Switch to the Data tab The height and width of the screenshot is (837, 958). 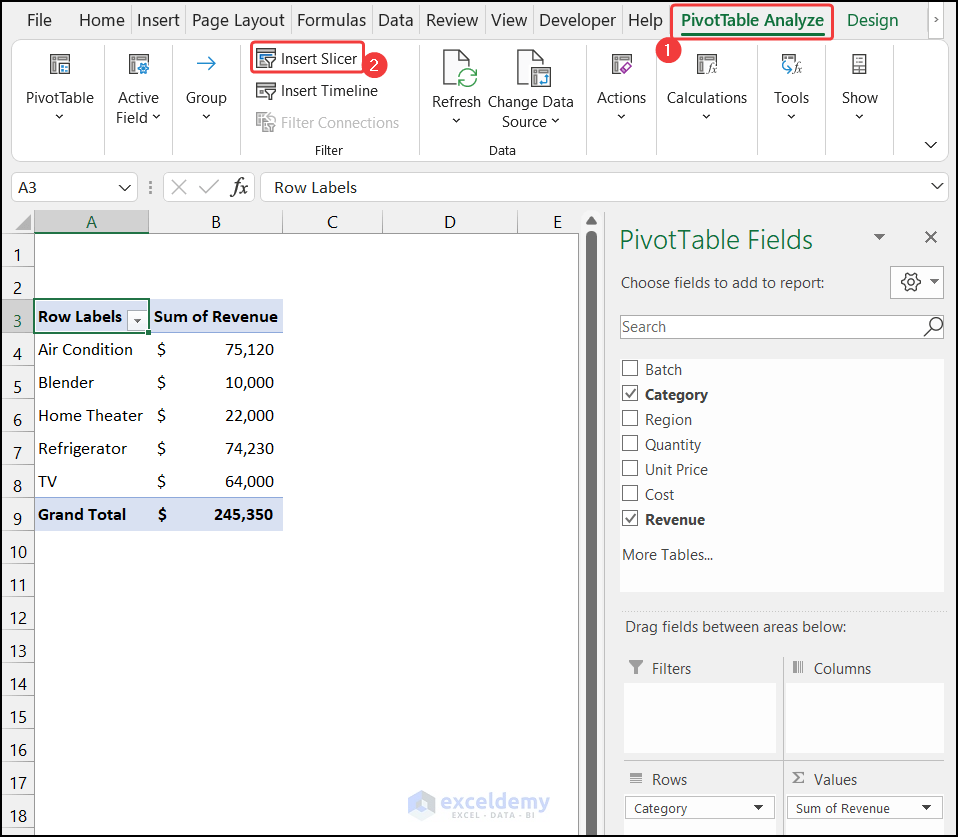[395, 20]
